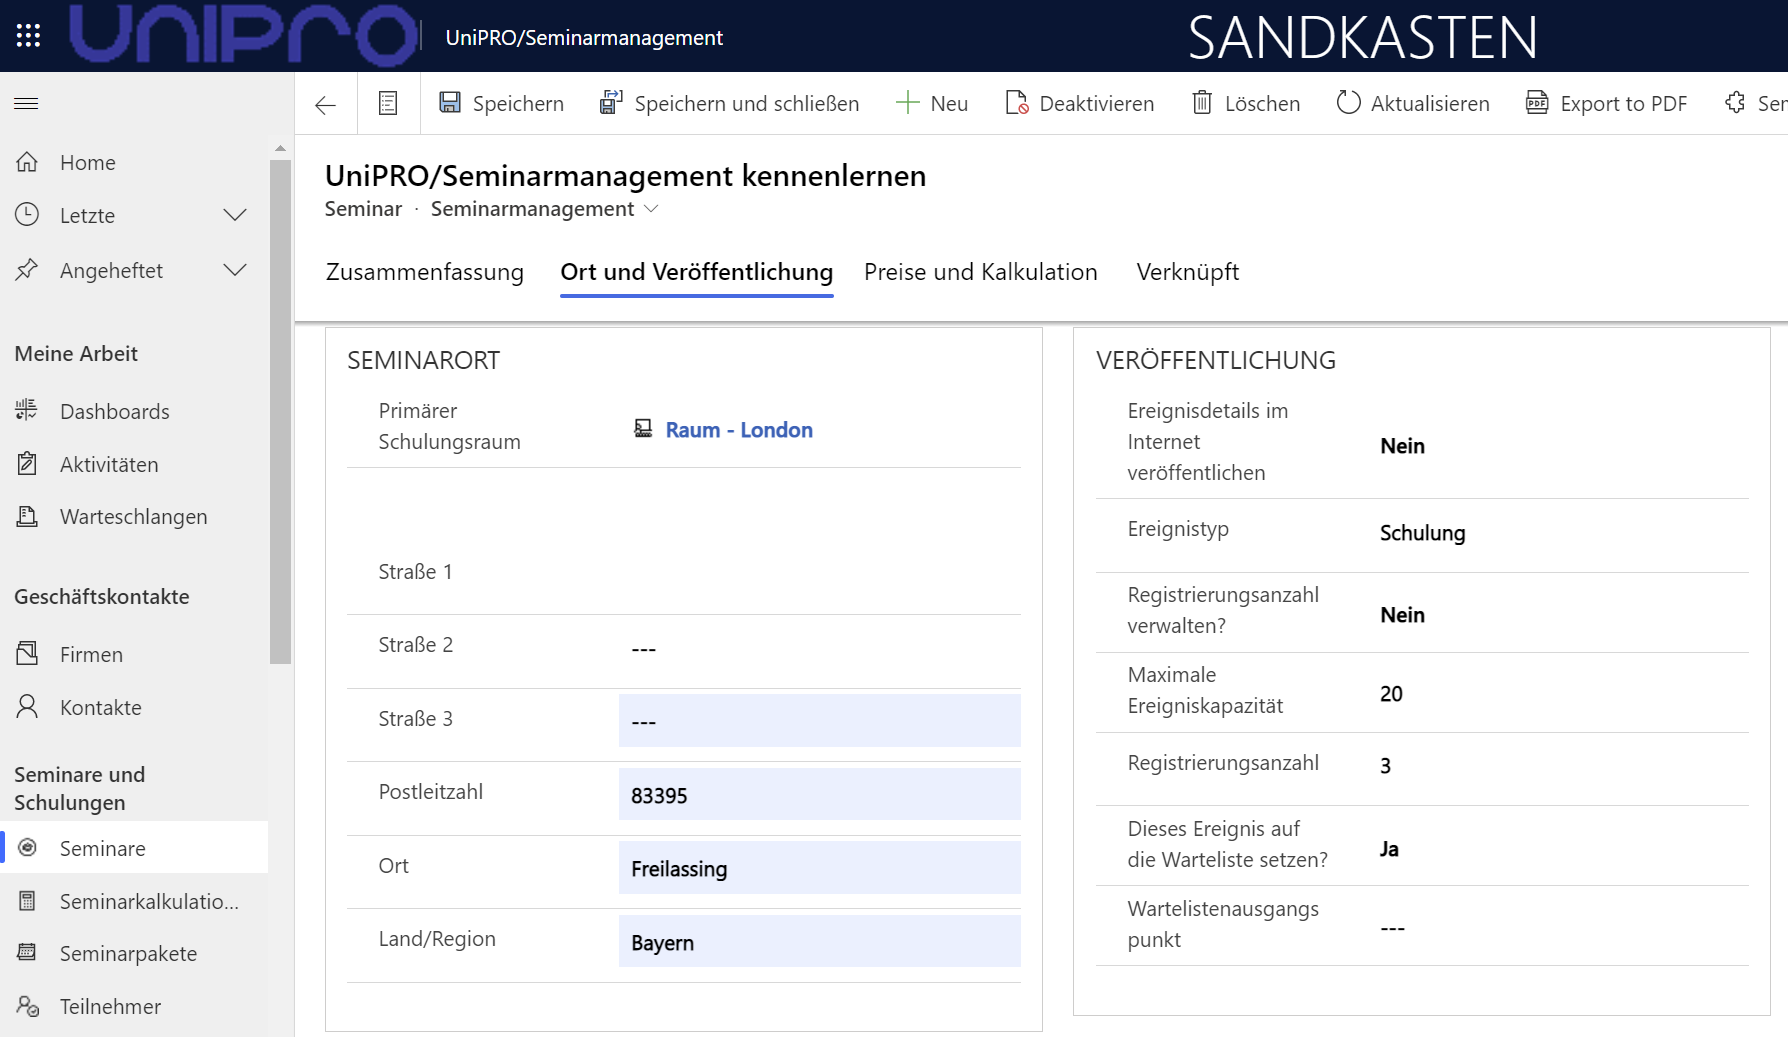Click the UniPRO logo
The image size is (1788, 1037).
pyautogui.click(x=243, y=36)
